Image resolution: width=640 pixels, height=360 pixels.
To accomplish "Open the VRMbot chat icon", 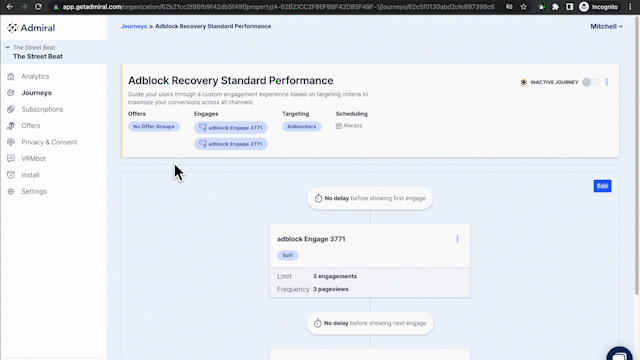I will tap(11, 158).
